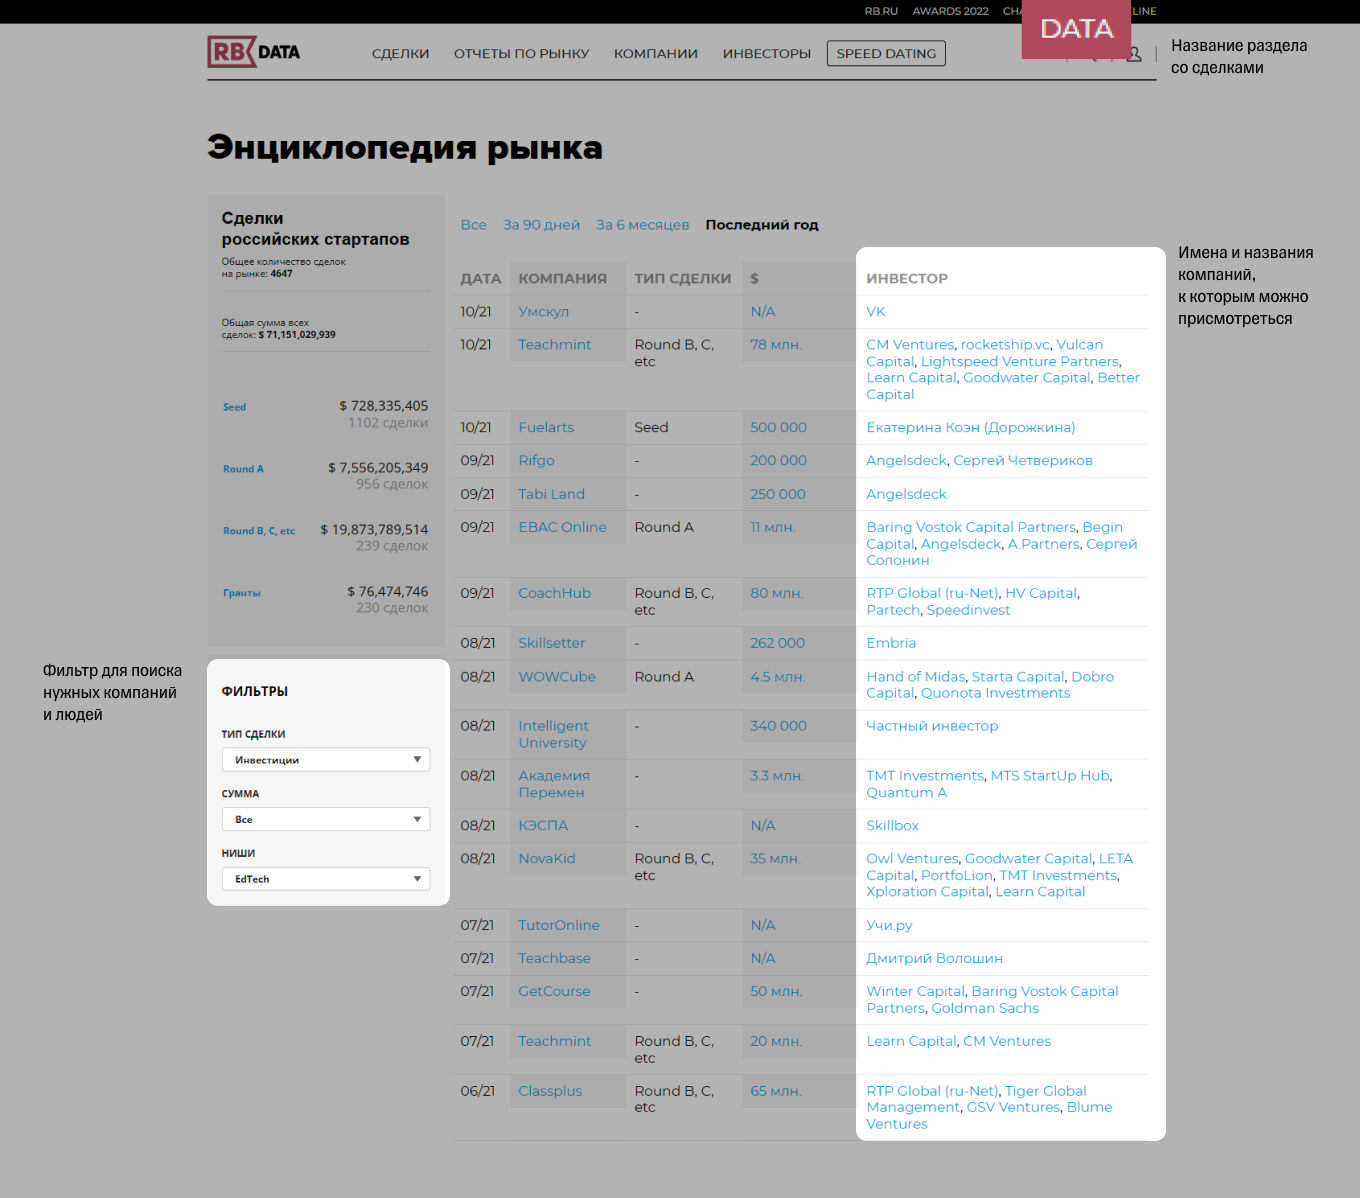The width and height of the screenshot is (1360, 1198).
Task: Expand the Сумма filter dropdown
Action: 325,820
